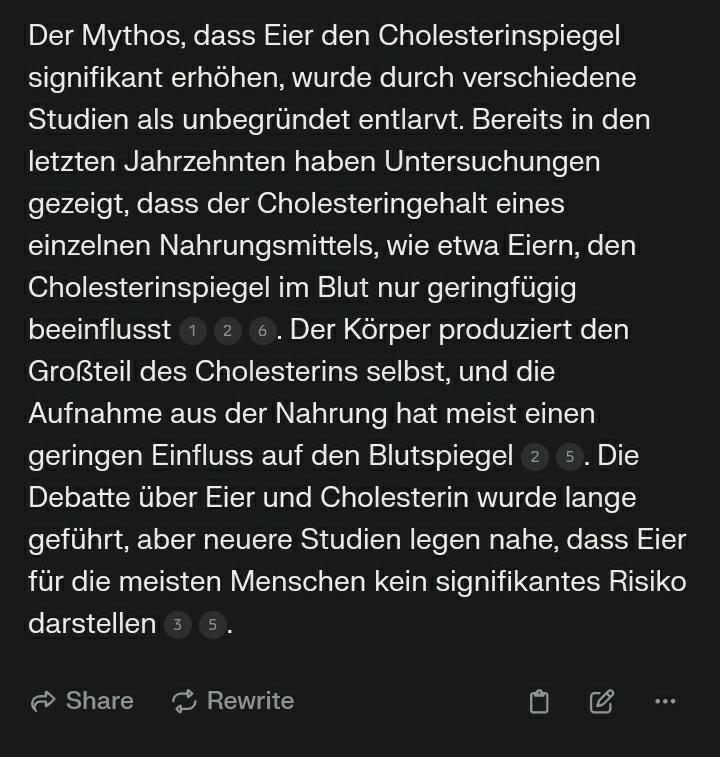
Task: Click the edit query pencil icon
Action: pyautogui.click(x=602, y=702)
